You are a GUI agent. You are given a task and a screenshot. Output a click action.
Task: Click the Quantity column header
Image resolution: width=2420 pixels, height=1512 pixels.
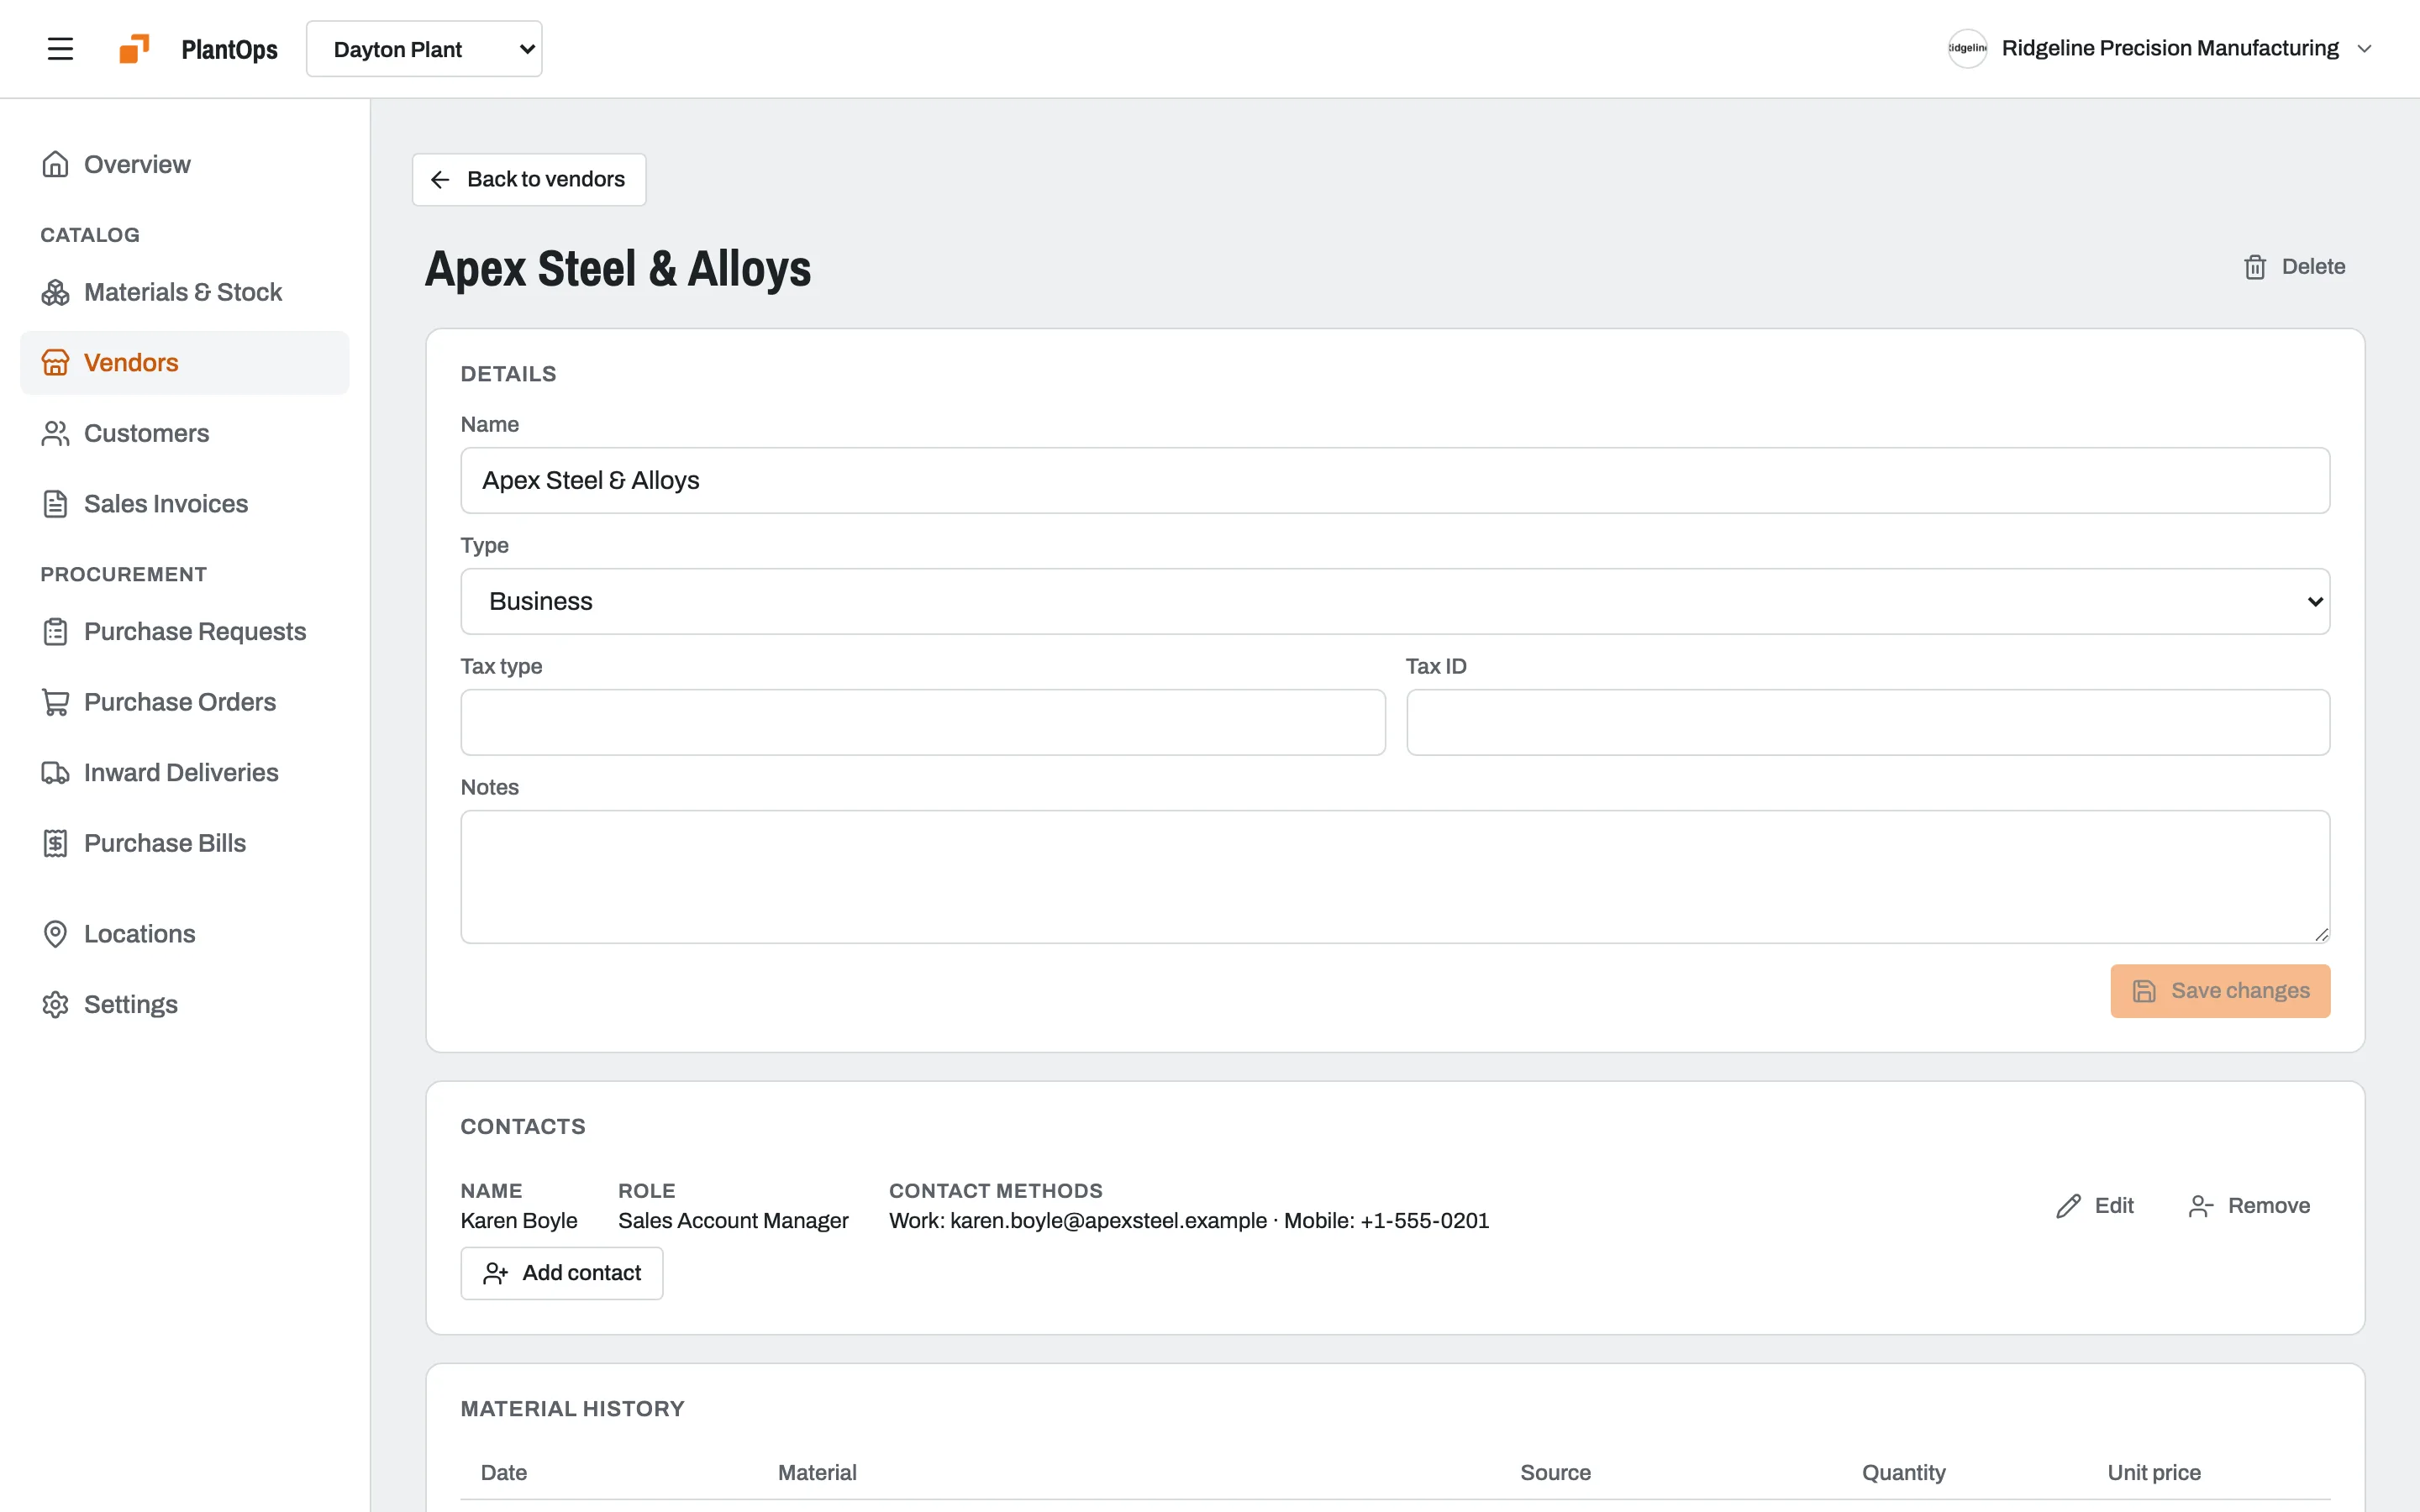click(1903, 1473)
